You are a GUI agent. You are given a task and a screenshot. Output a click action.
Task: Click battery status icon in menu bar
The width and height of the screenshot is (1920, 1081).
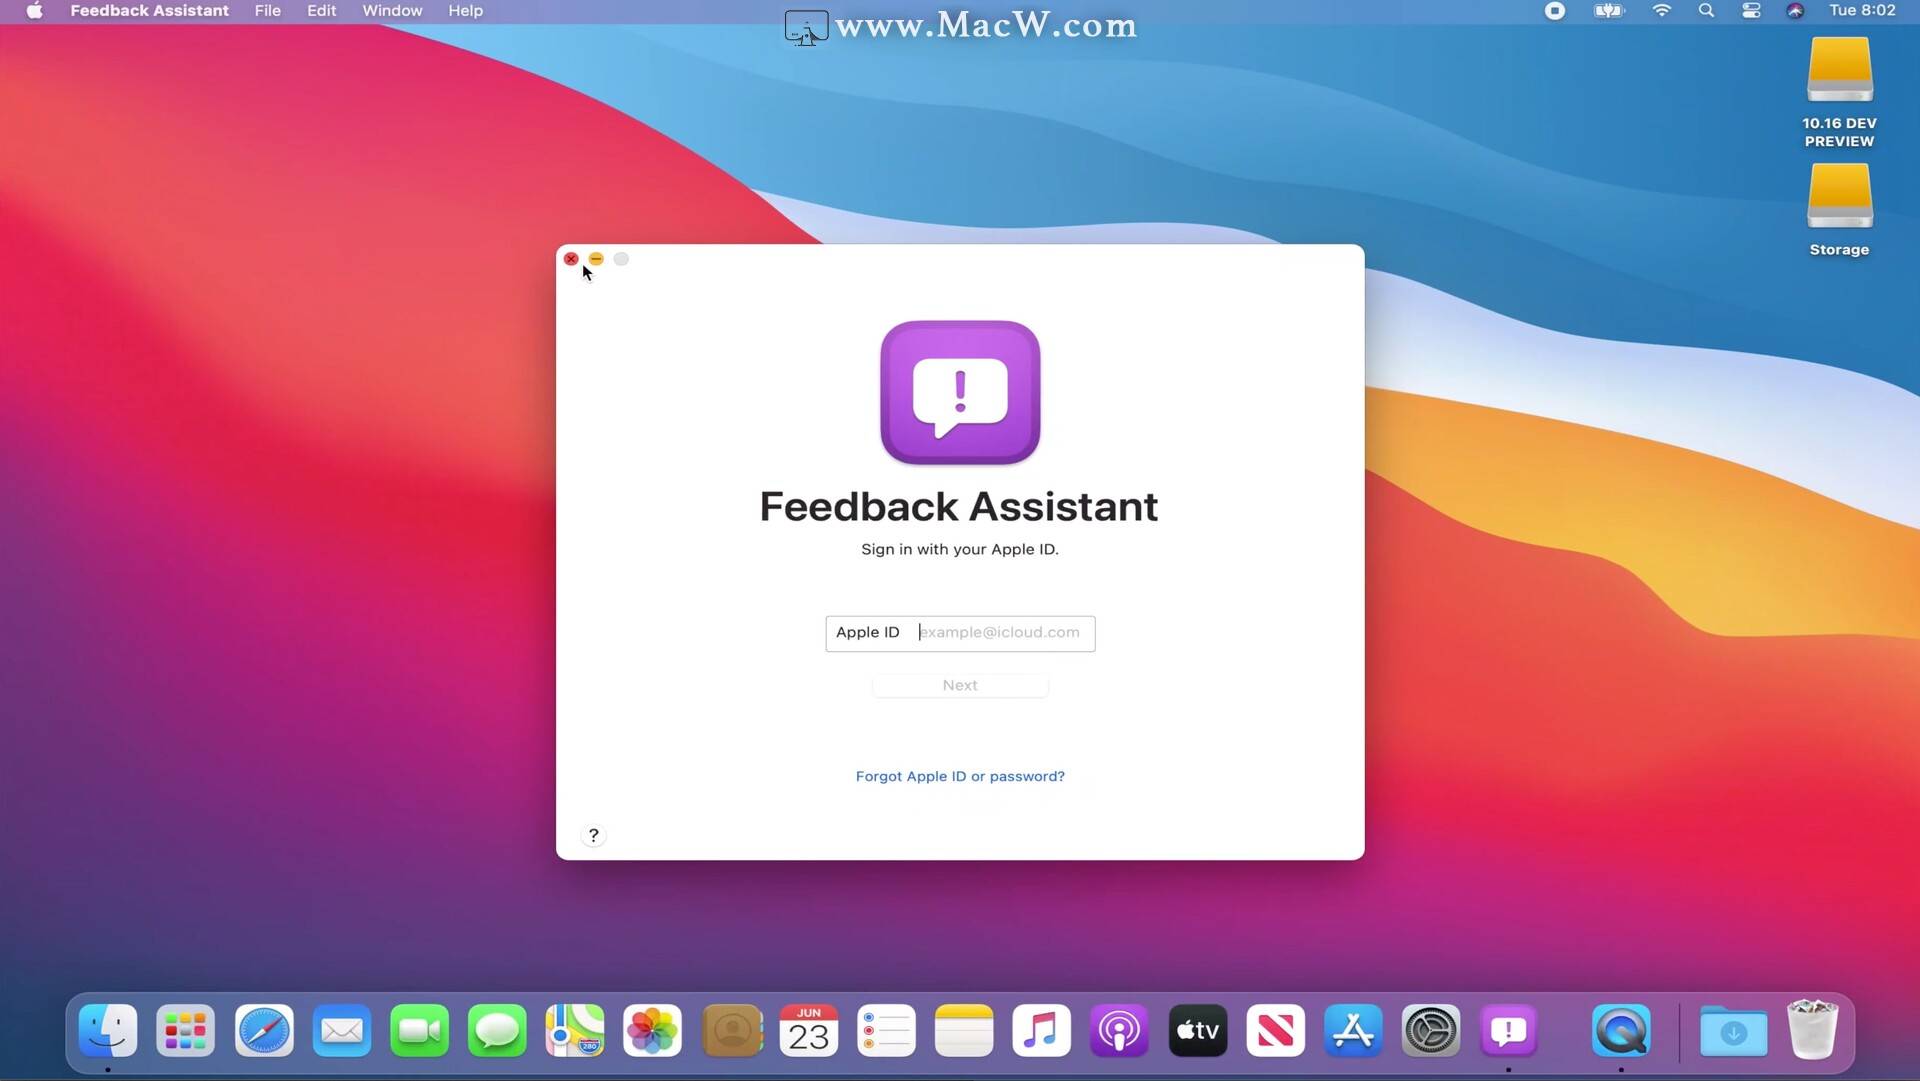1609,11
